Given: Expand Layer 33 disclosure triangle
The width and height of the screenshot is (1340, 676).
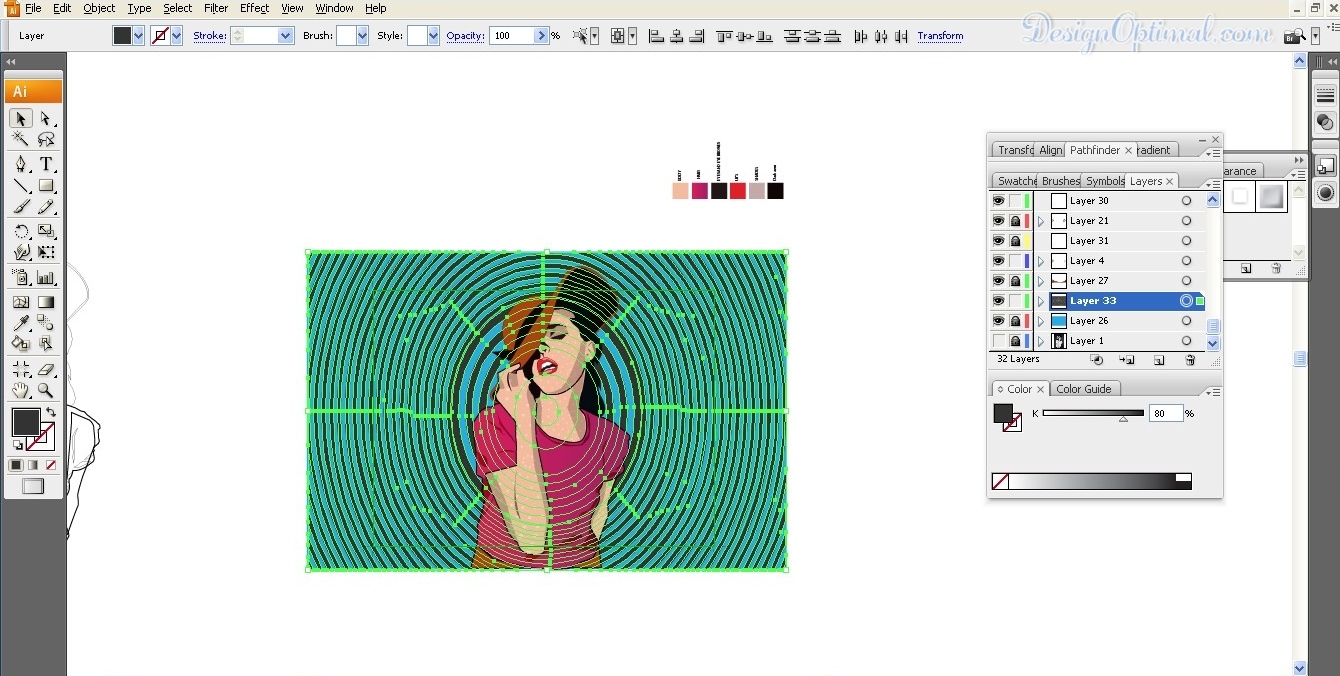Looking at the screenshot, I should point(1041,301).
